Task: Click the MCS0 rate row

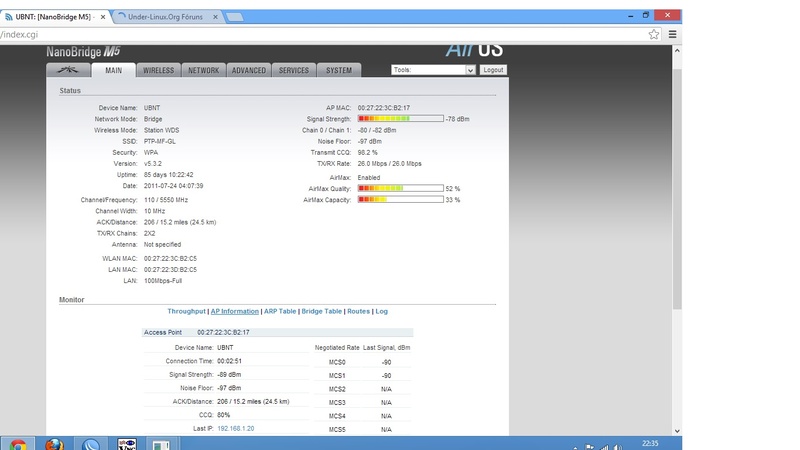Action: (x=362, y=362)
